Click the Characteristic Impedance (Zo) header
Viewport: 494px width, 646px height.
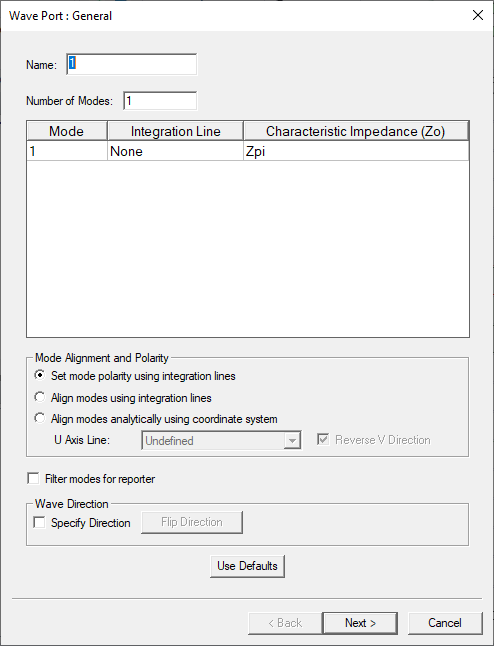356,131
